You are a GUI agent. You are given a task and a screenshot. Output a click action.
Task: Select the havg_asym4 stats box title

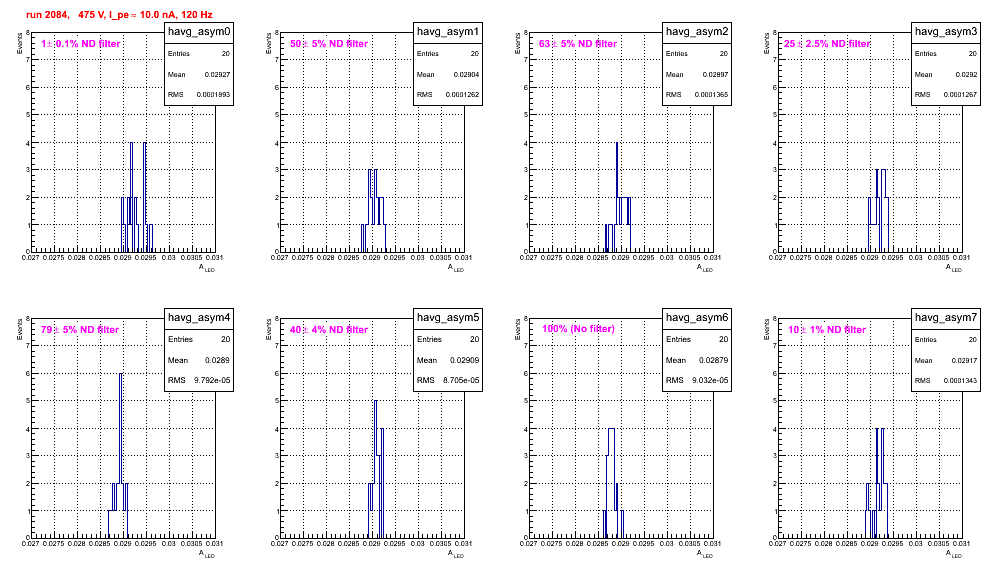coord(199,318)
